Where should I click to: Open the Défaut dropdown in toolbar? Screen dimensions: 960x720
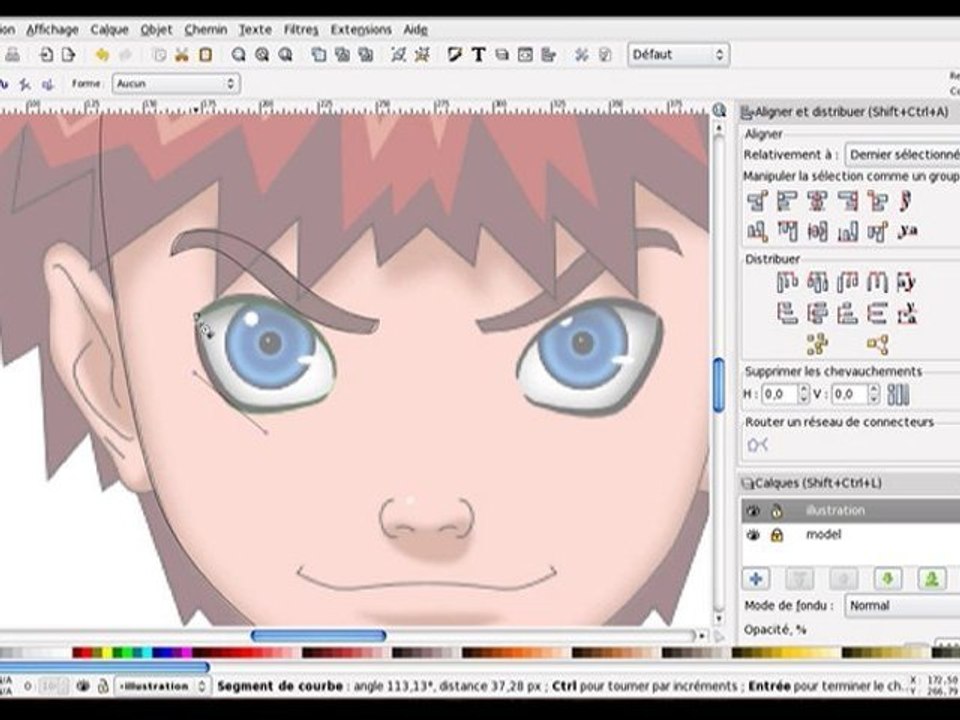[x=678, y=54]
